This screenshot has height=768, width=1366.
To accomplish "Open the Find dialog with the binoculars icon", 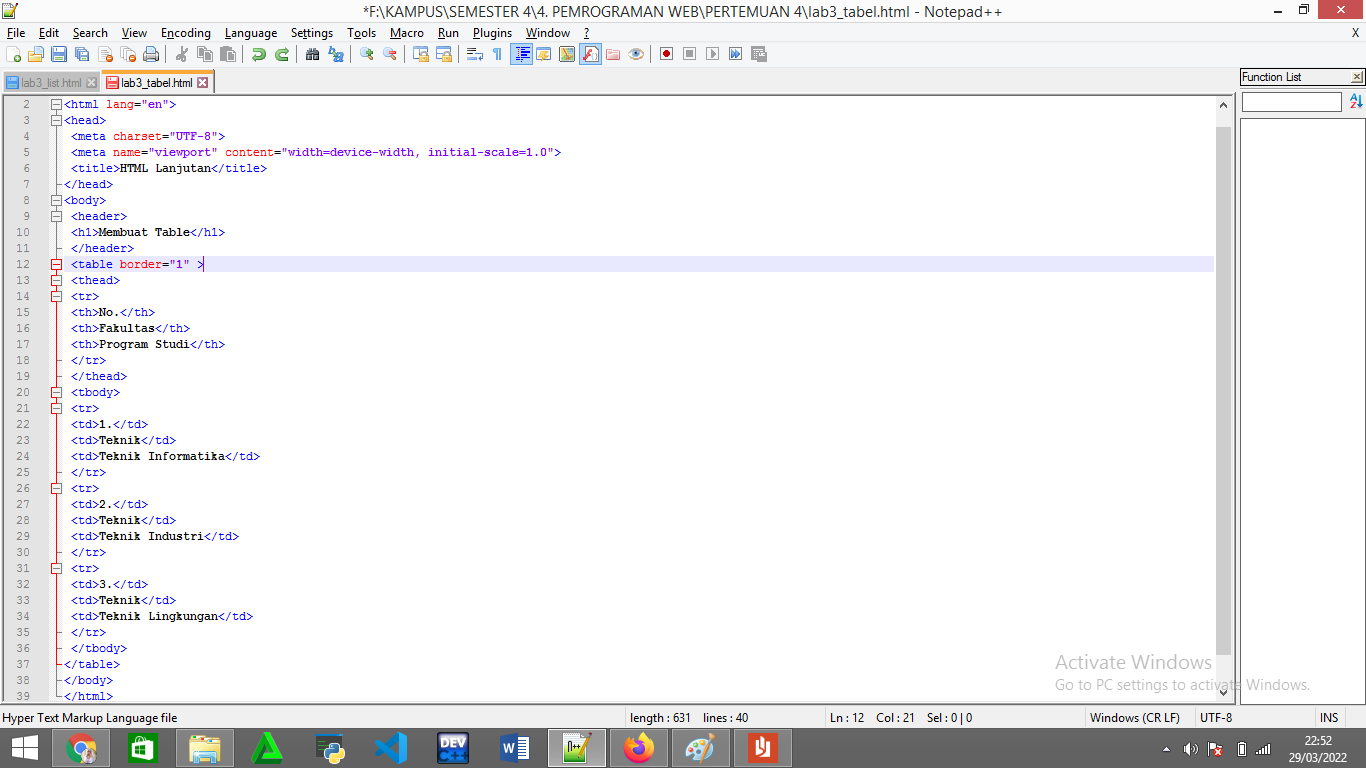I will pos(314,54).
